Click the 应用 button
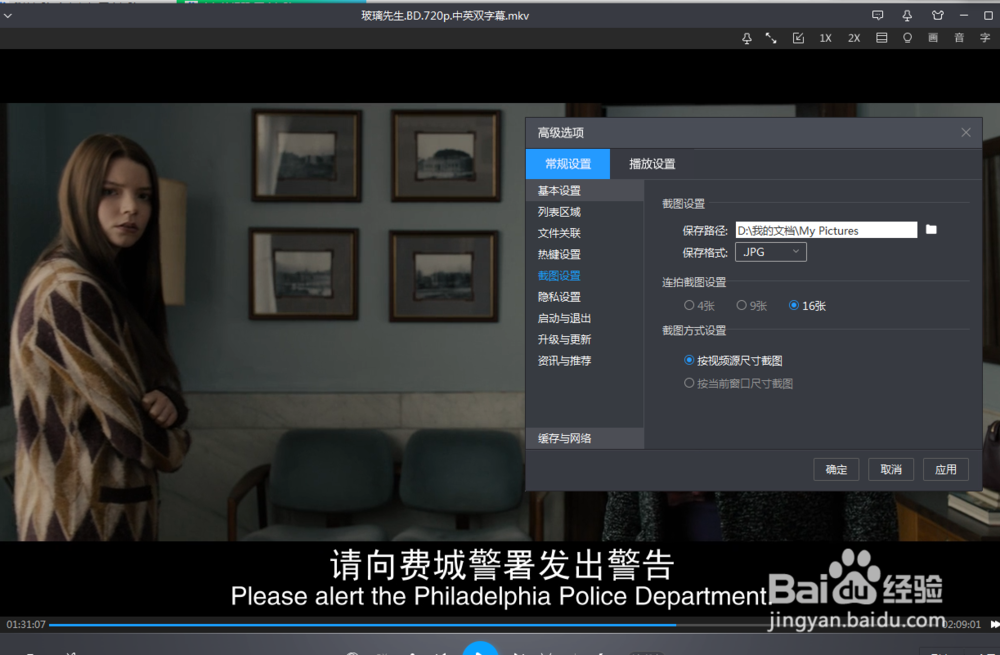 click(x=946, y=469)
